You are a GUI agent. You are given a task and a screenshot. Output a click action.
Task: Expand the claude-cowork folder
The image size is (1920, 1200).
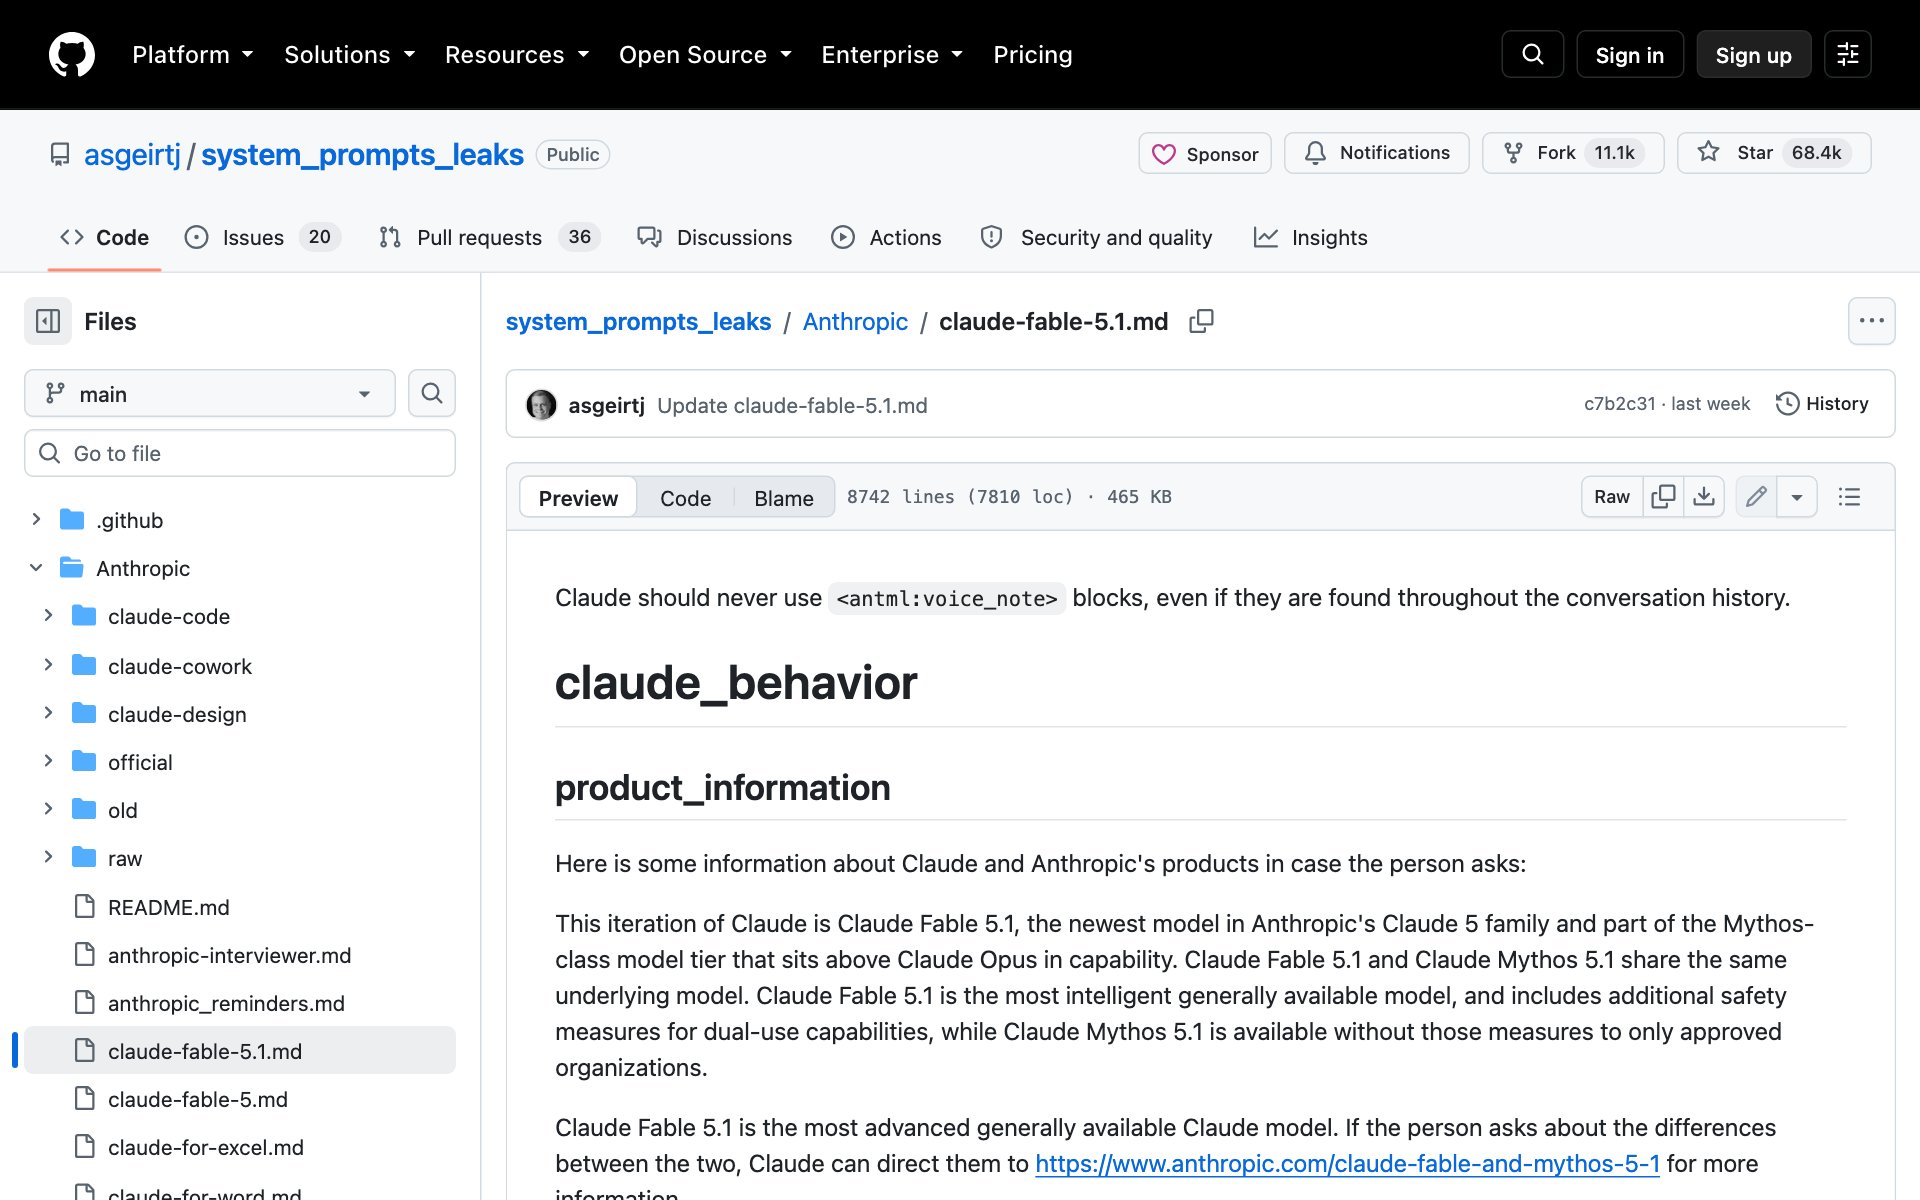[x=48, y=665]
